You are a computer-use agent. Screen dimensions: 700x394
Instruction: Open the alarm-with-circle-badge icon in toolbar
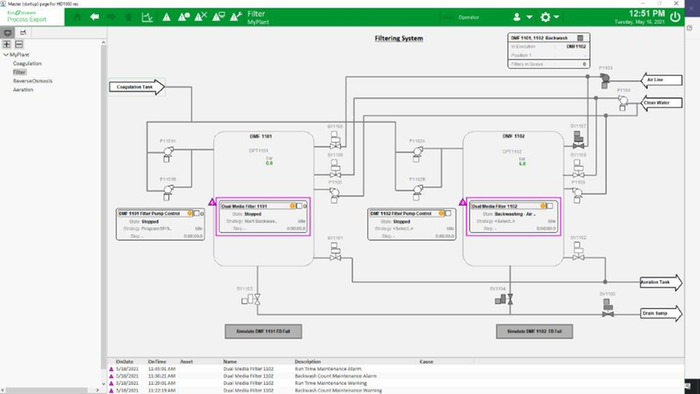click(183, 17)
